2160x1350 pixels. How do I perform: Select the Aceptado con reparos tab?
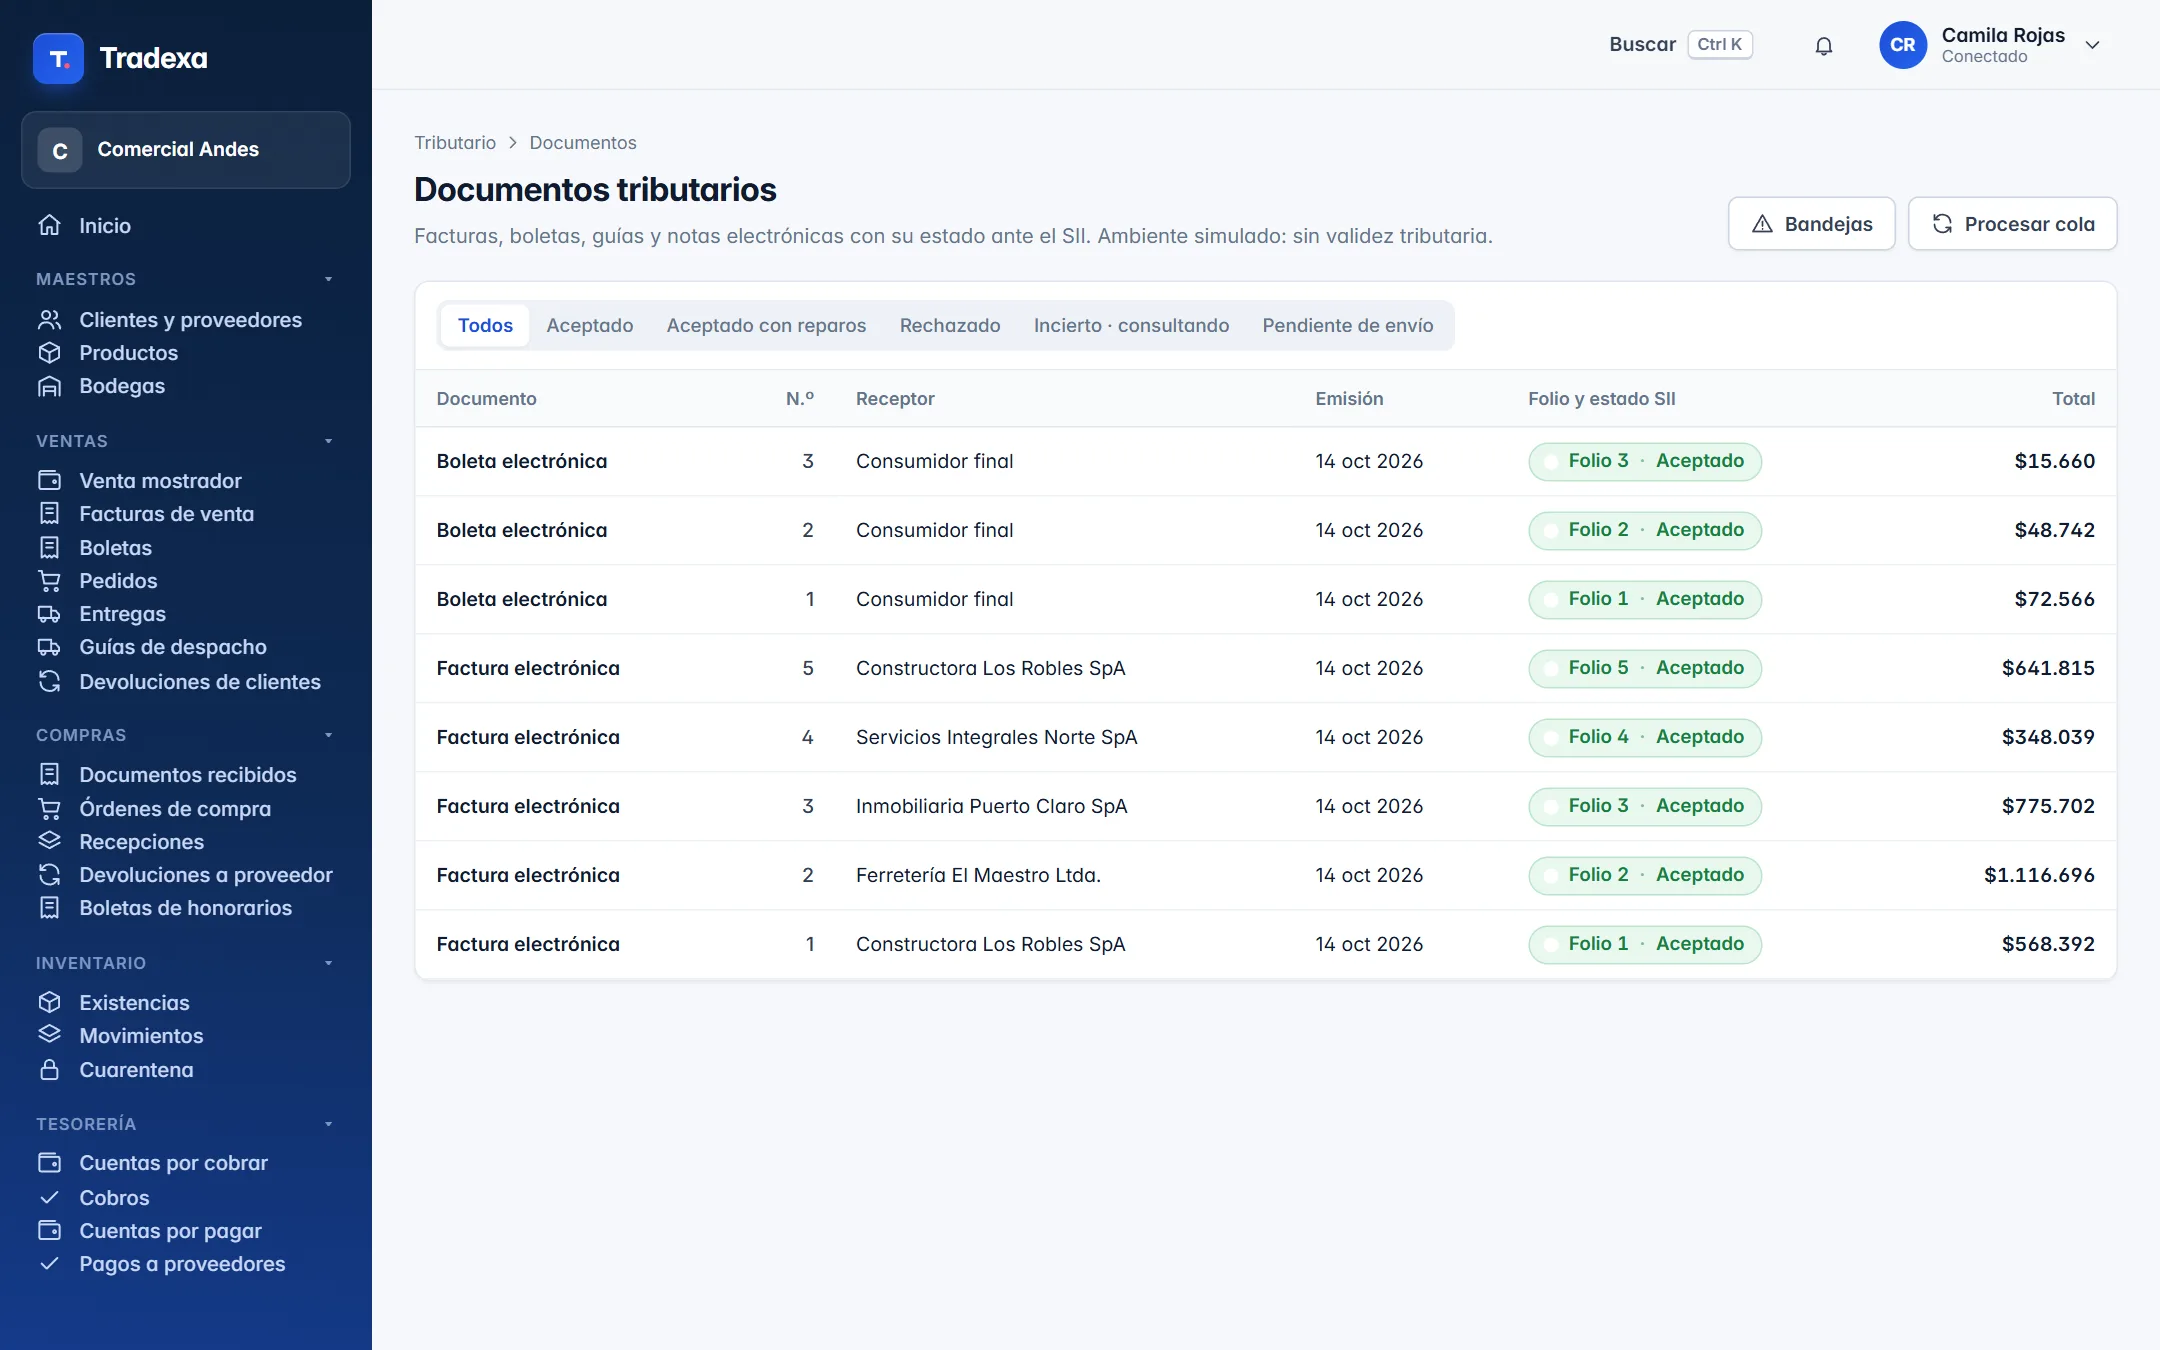[x=766, y=326]
